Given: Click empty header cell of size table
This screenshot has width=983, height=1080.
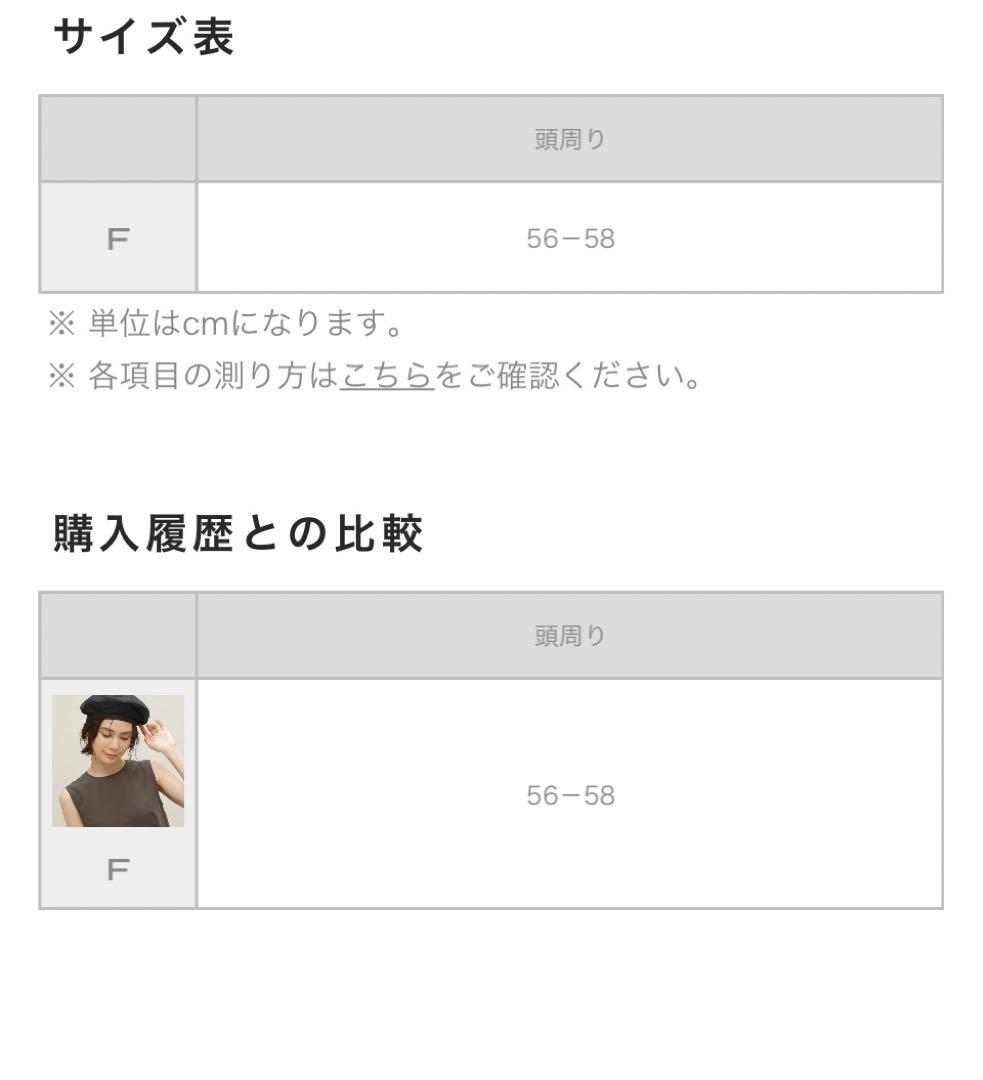Looking at the screenshot, I should point(118,140).
